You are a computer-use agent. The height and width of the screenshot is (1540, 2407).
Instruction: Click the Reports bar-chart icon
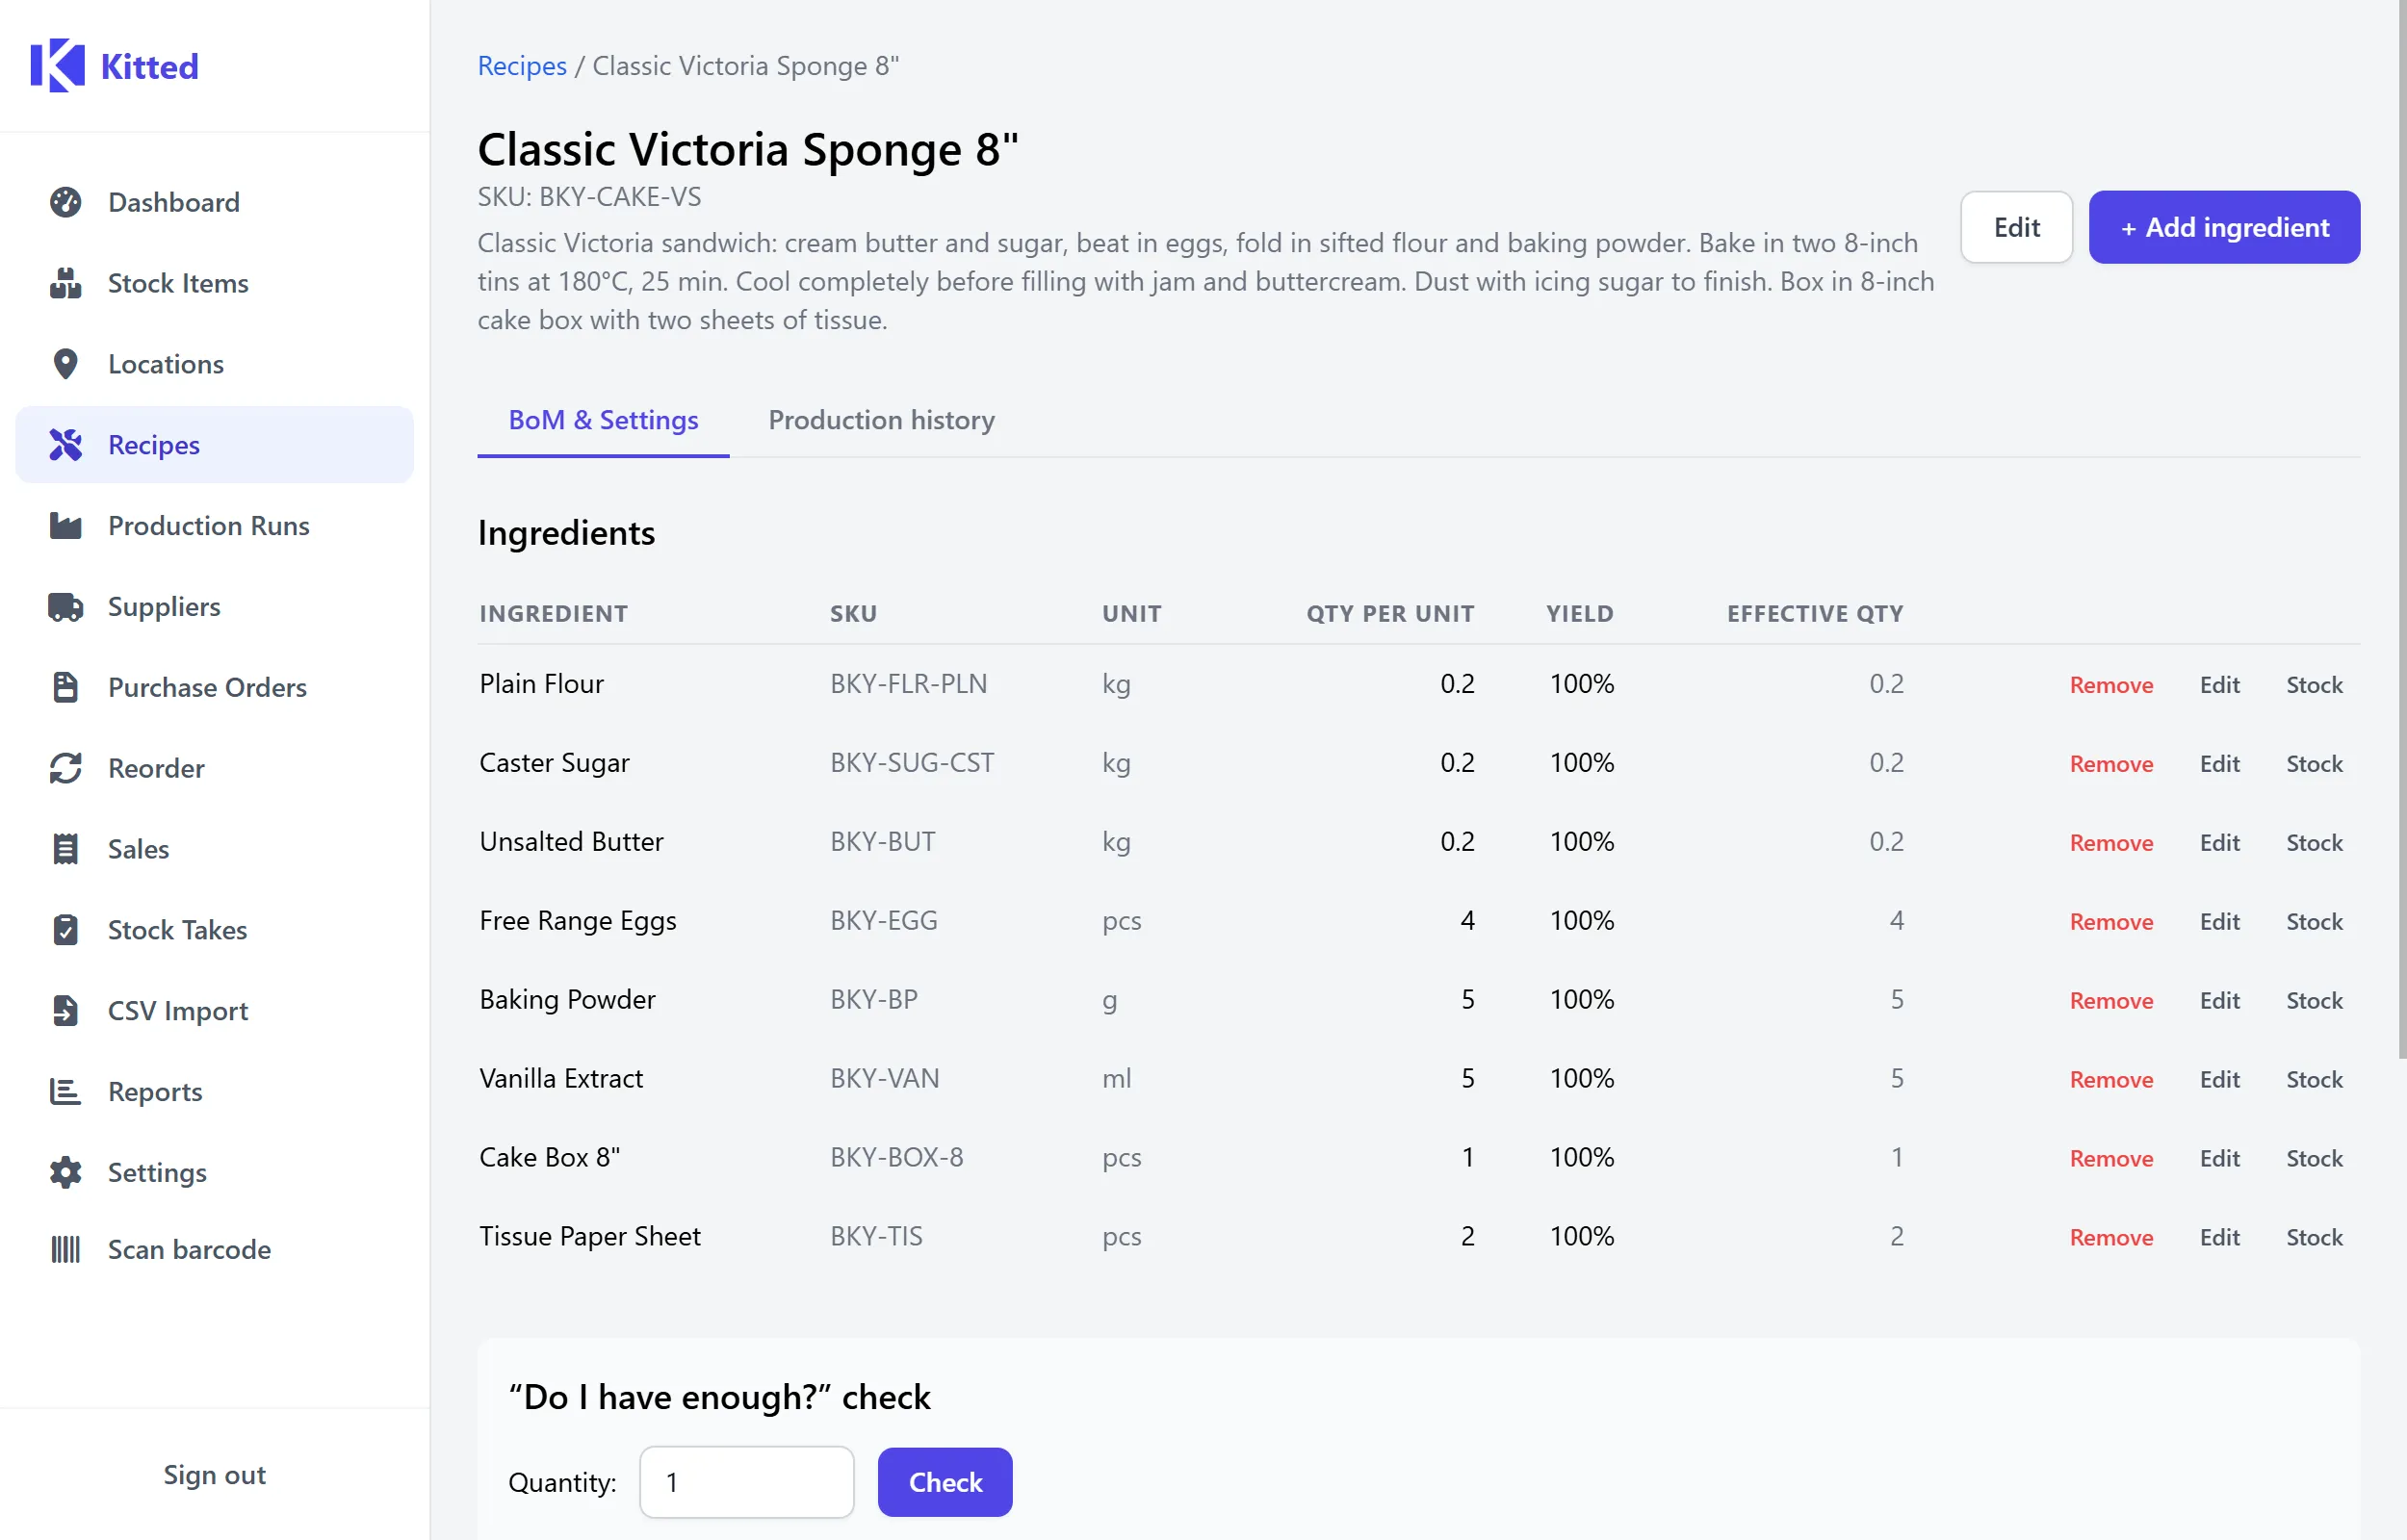[66, 1091]
